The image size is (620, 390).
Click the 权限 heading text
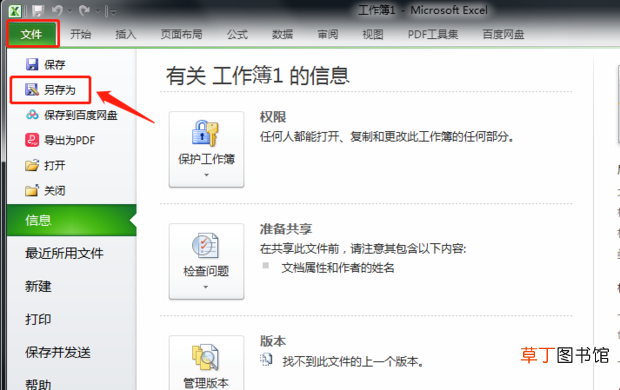pyautogui.click(x=273, y=117)
